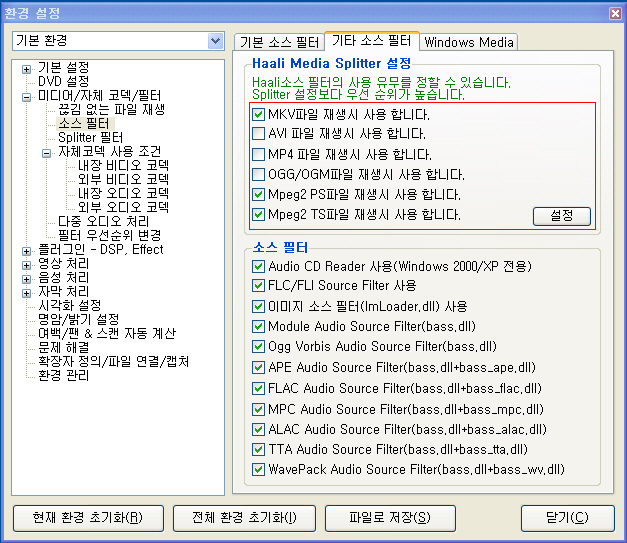Uncheck ALAC Audio Source Filter
This screenshot has height=543, width=627.
pos(258,429)
